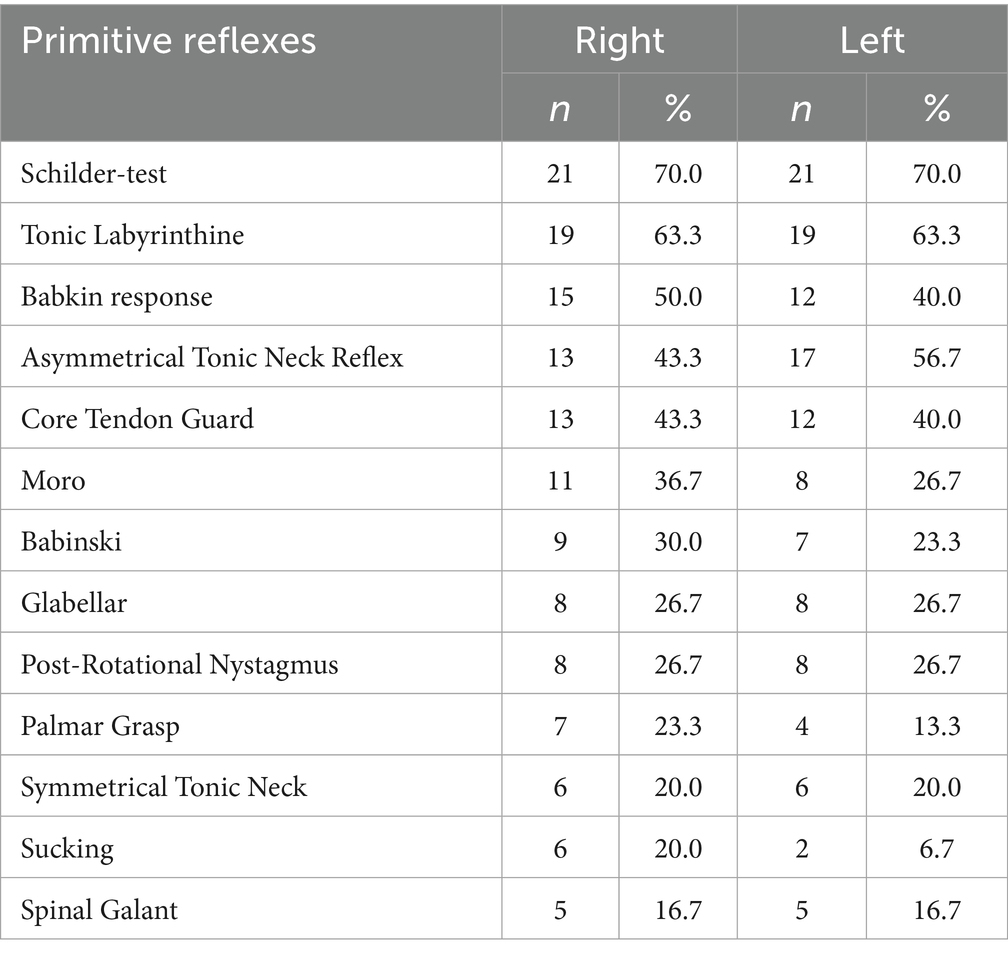Click the Babinski row label
This screenshot has width=1008, height=957.
tap(72, 541)
